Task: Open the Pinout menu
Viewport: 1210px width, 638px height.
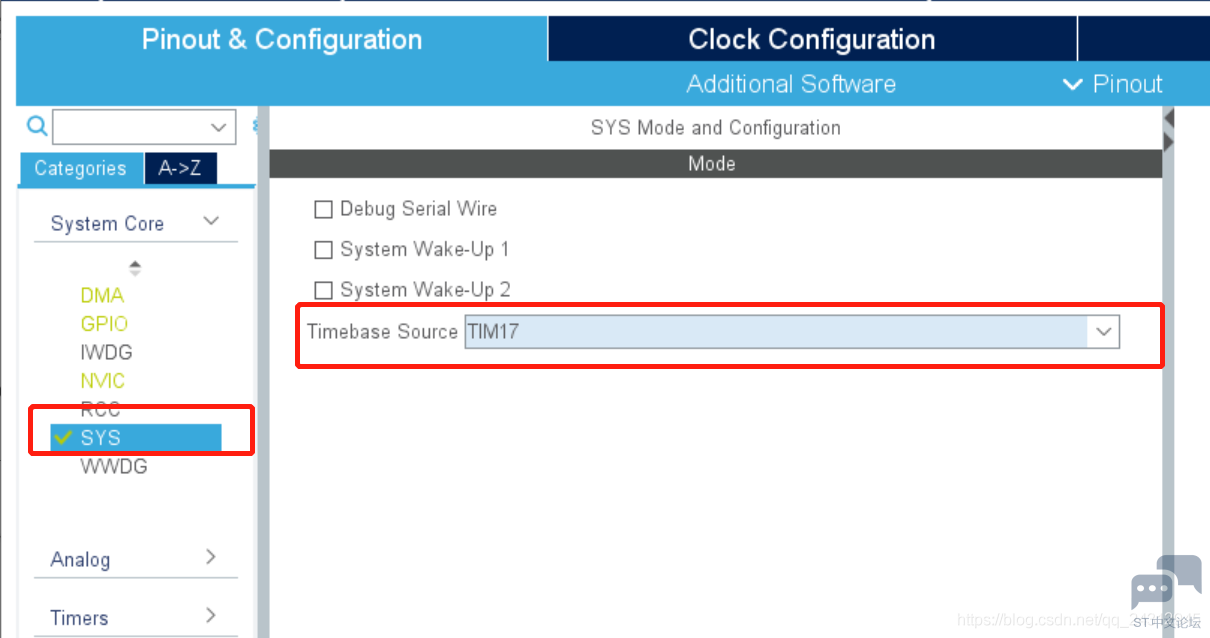Action: [x=1113, y=84]
